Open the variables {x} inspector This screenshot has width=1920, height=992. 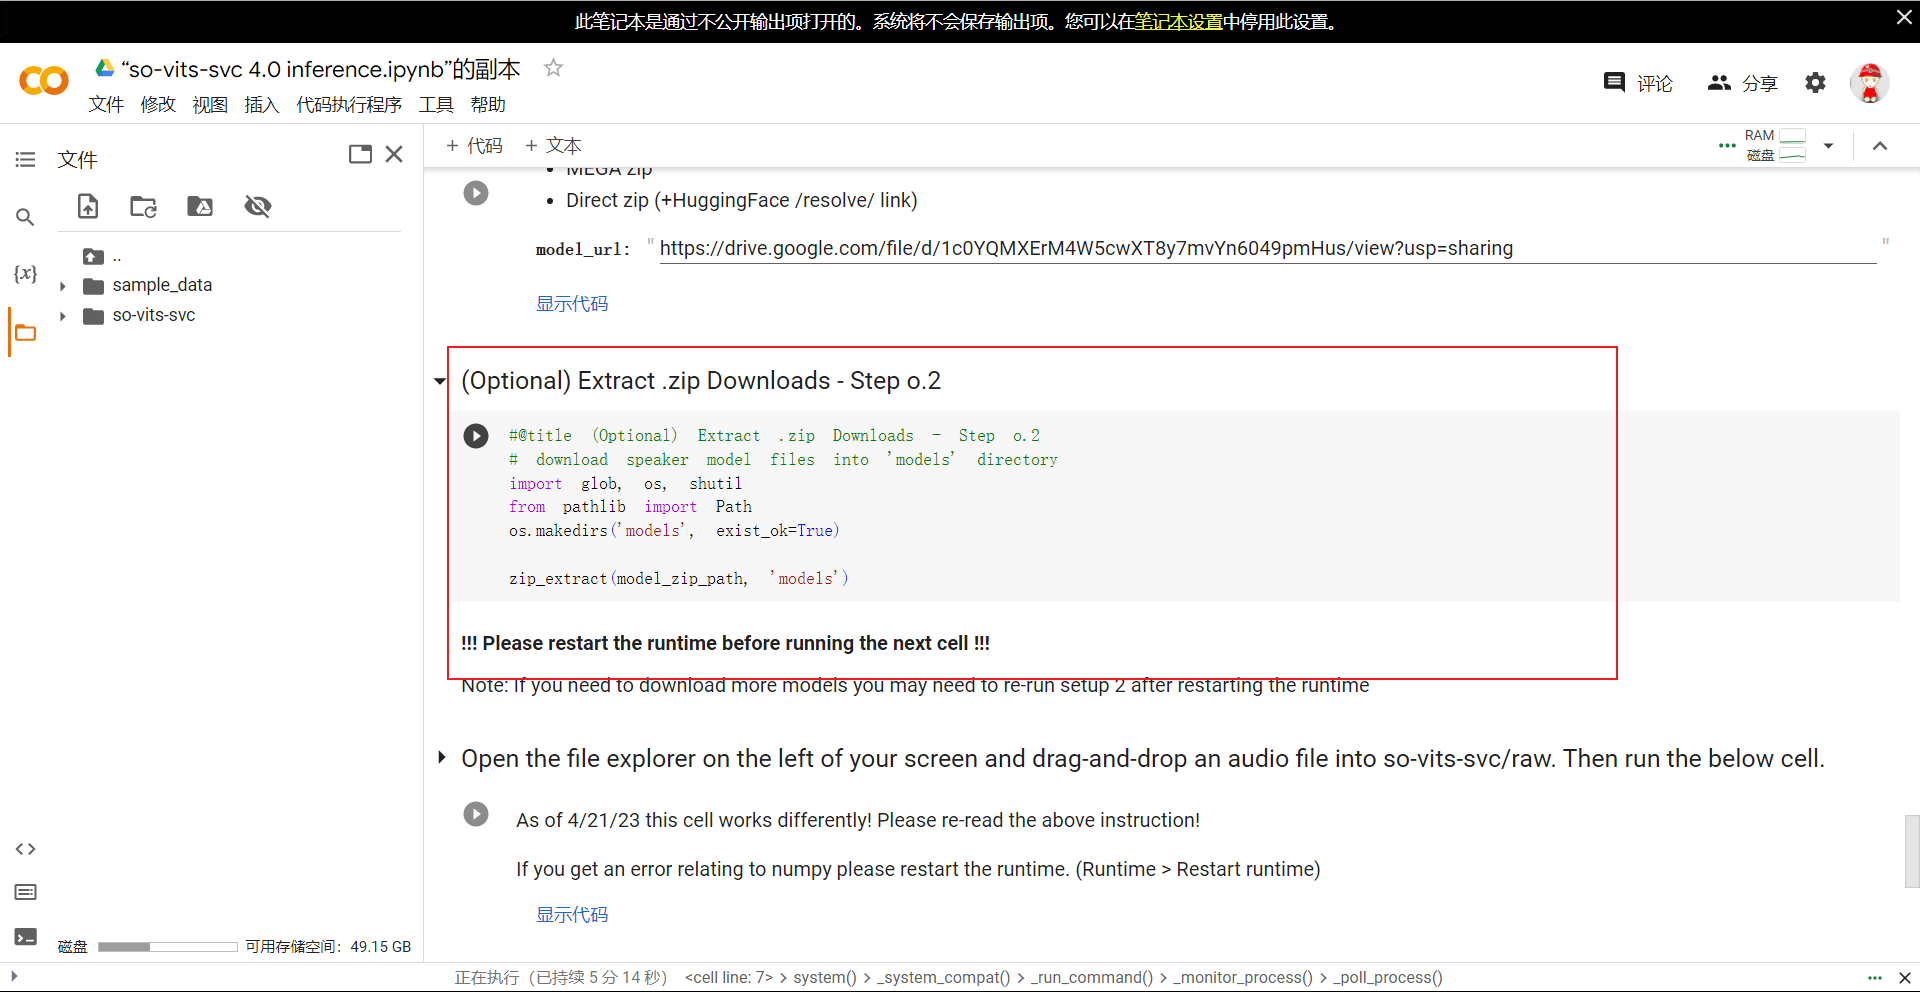point(25,274)
